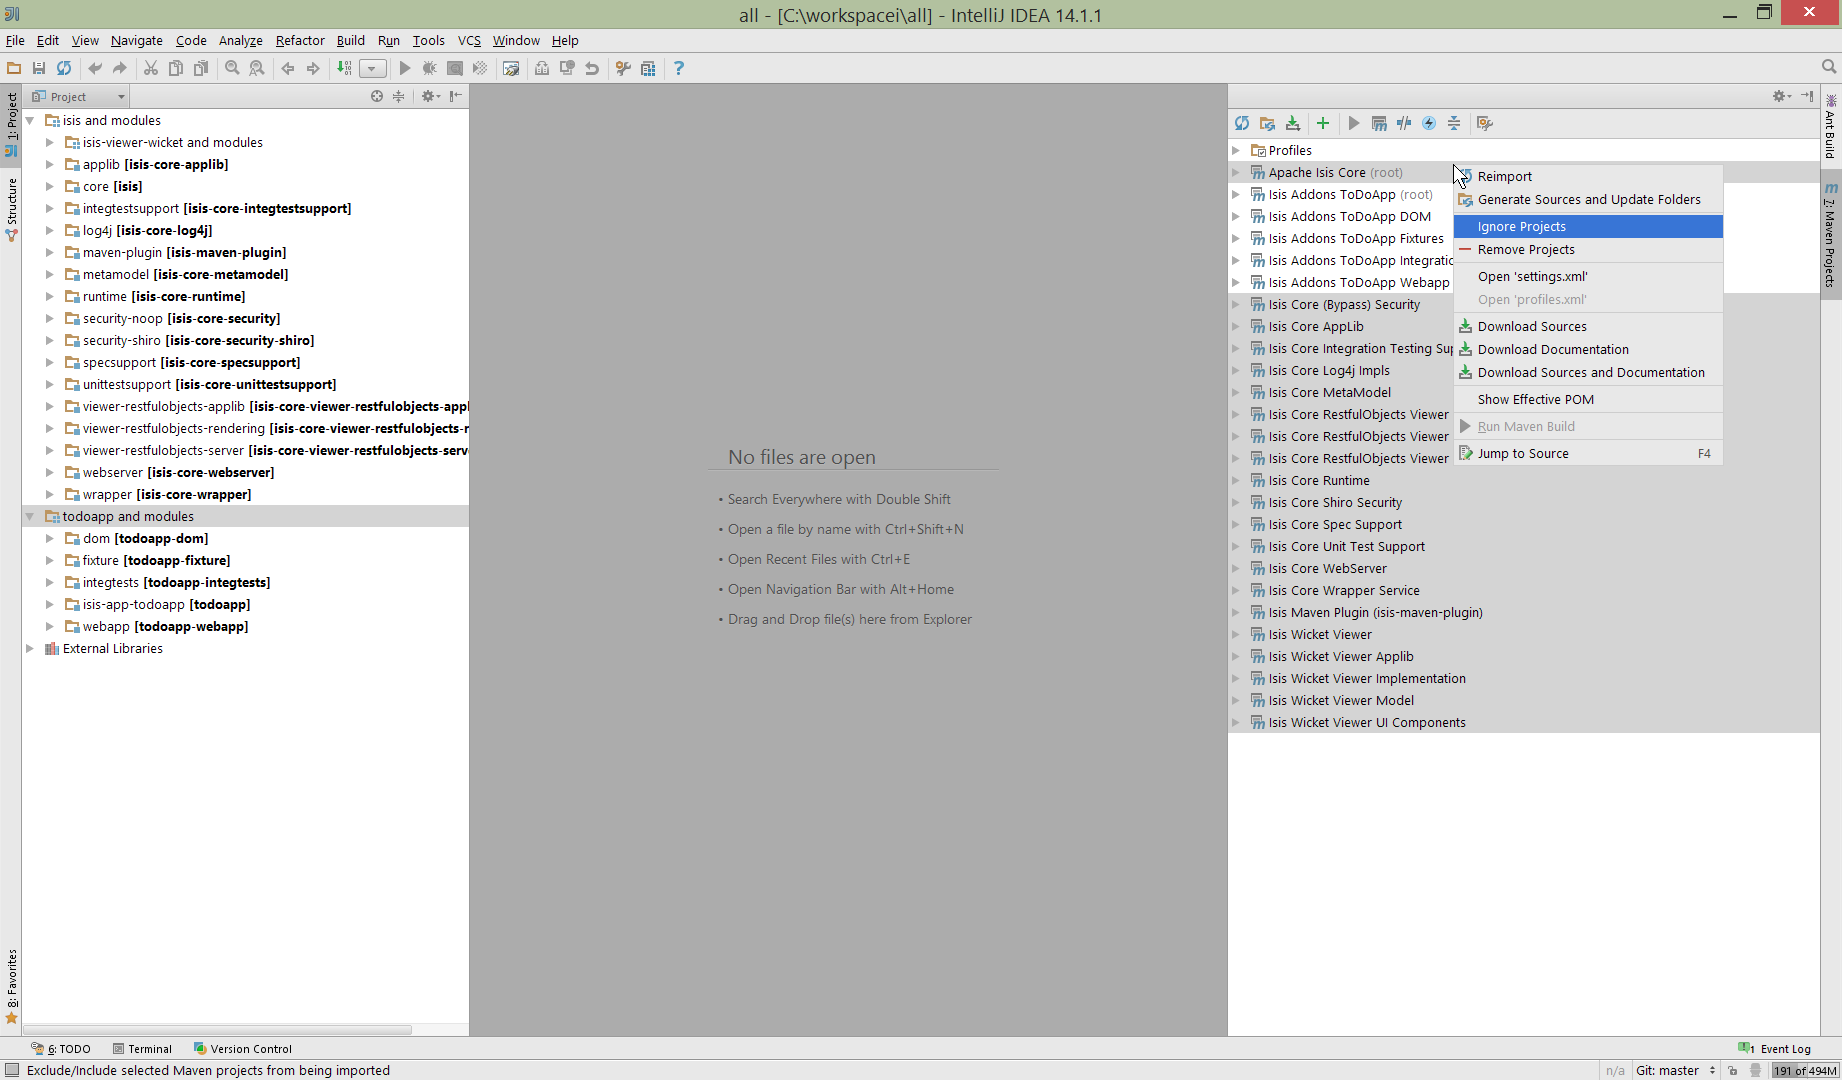Open Maven Settings wrench icon

tap(1485, 123)
